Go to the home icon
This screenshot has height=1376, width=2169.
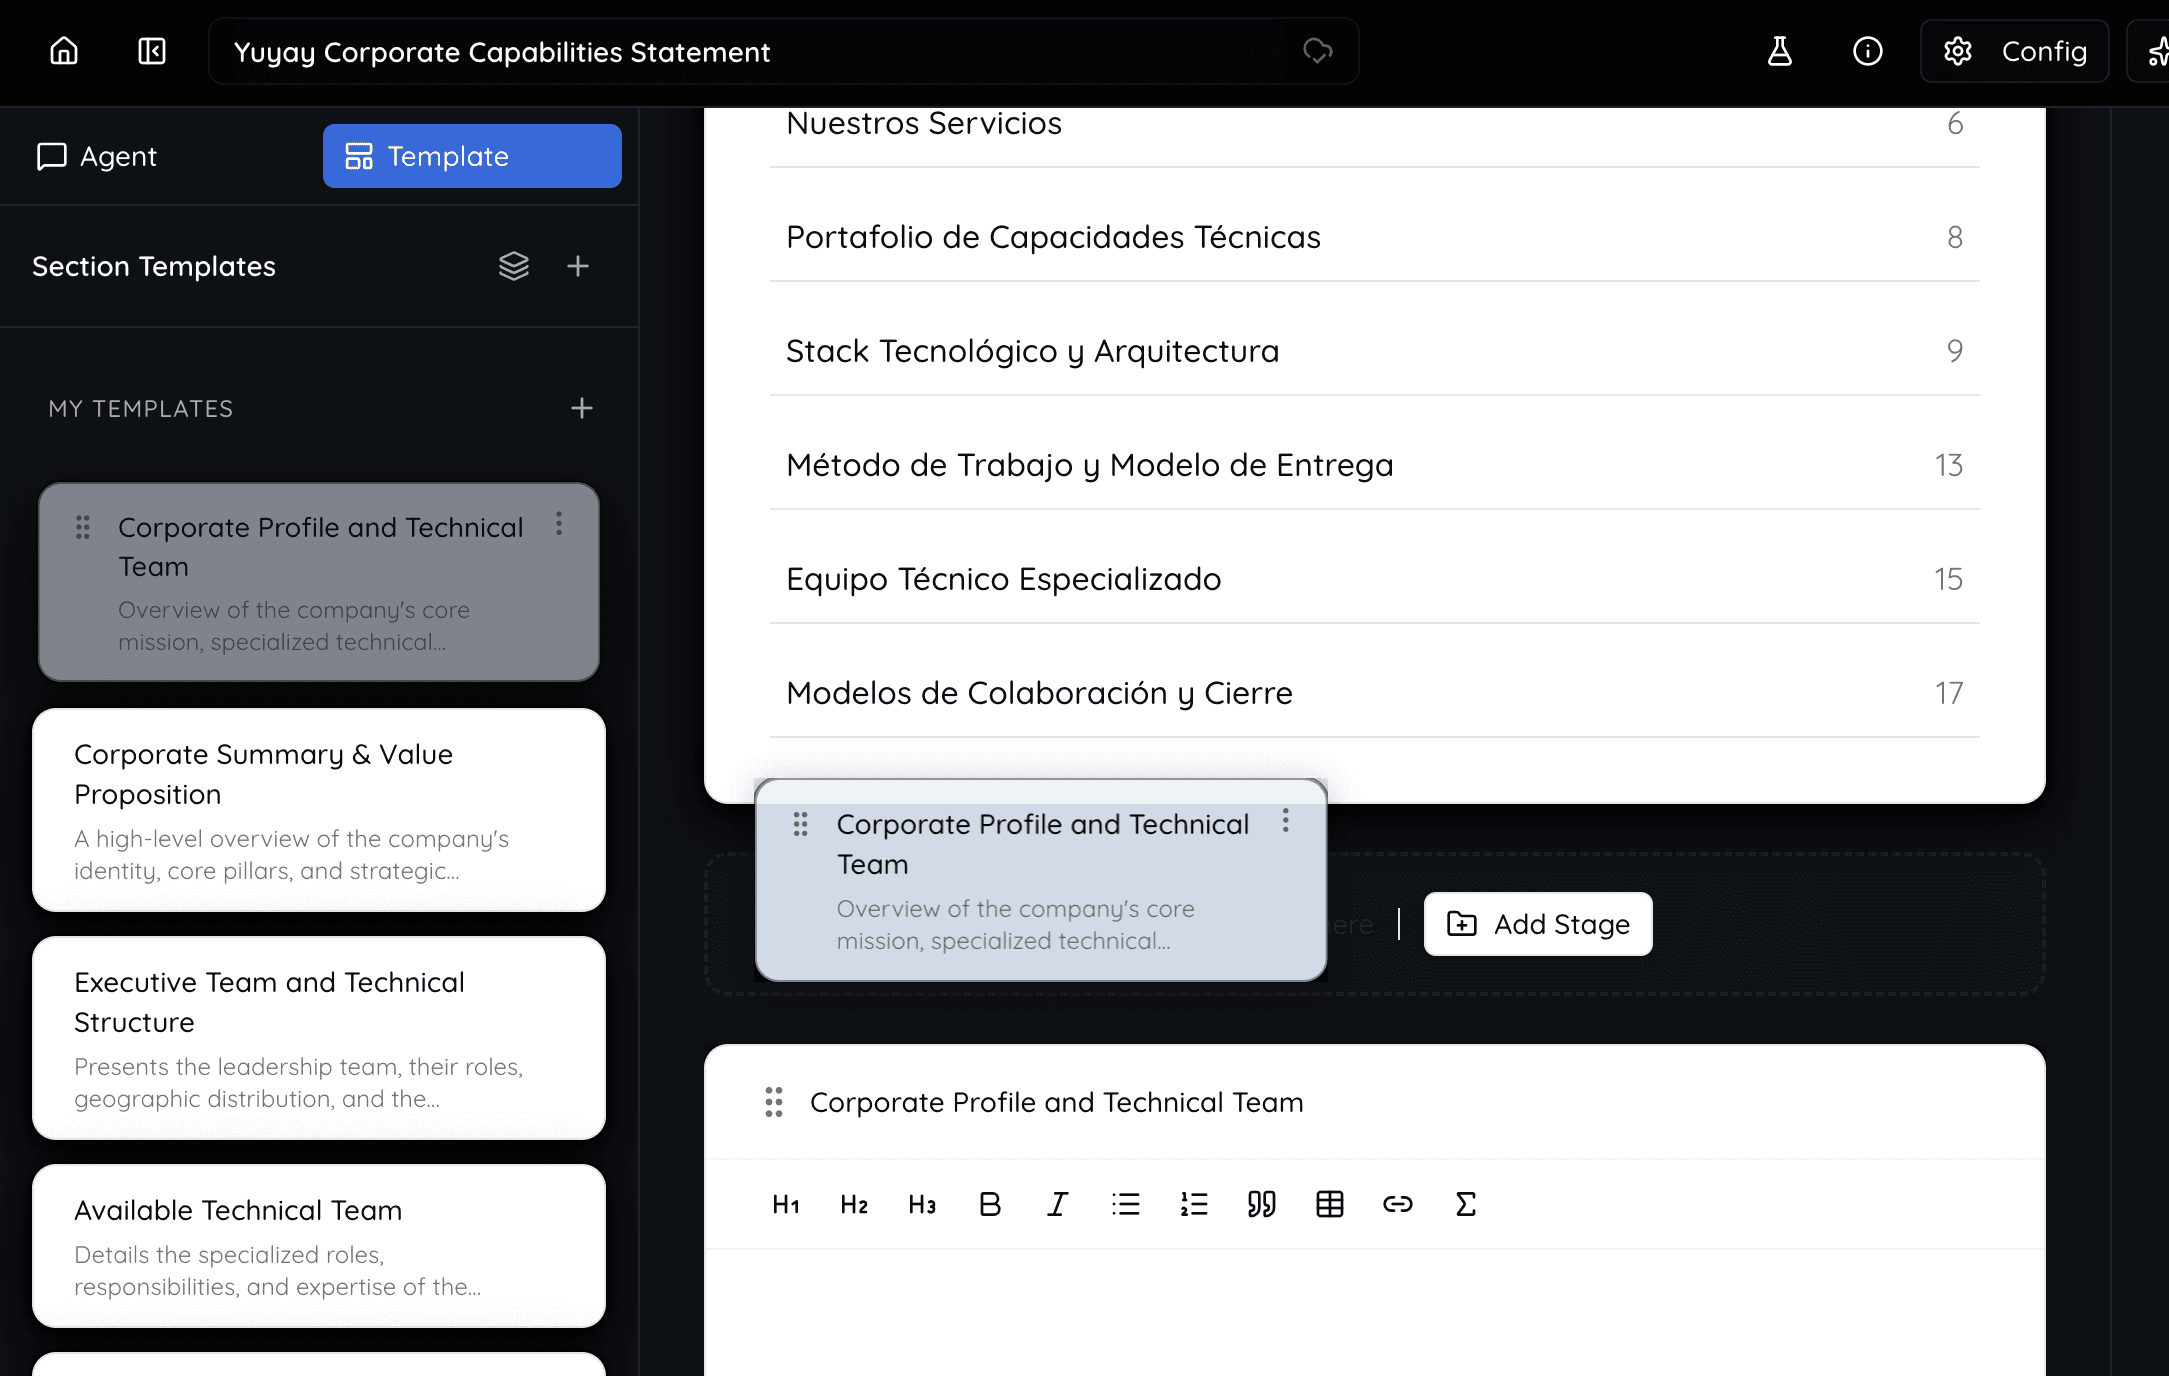[x=64, y=51]
